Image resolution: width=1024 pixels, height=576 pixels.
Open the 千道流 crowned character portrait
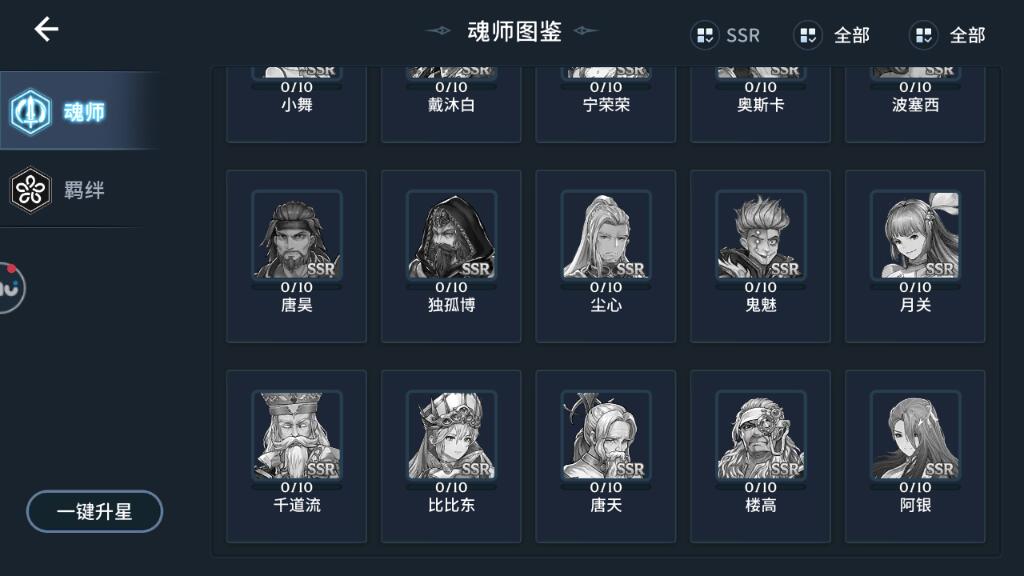coord(296,436)
